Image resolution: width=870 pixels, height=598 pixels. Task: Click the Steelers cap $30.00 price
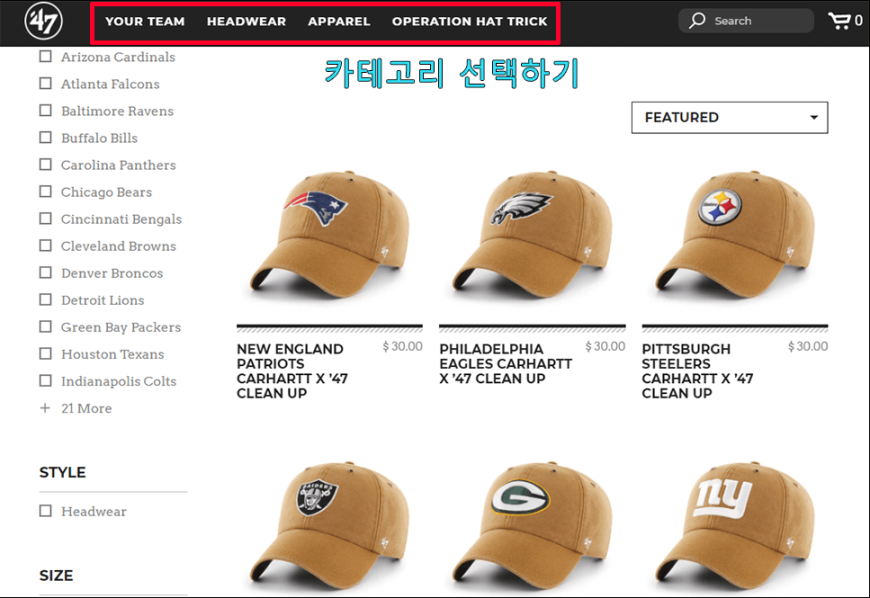click(808, 347)
